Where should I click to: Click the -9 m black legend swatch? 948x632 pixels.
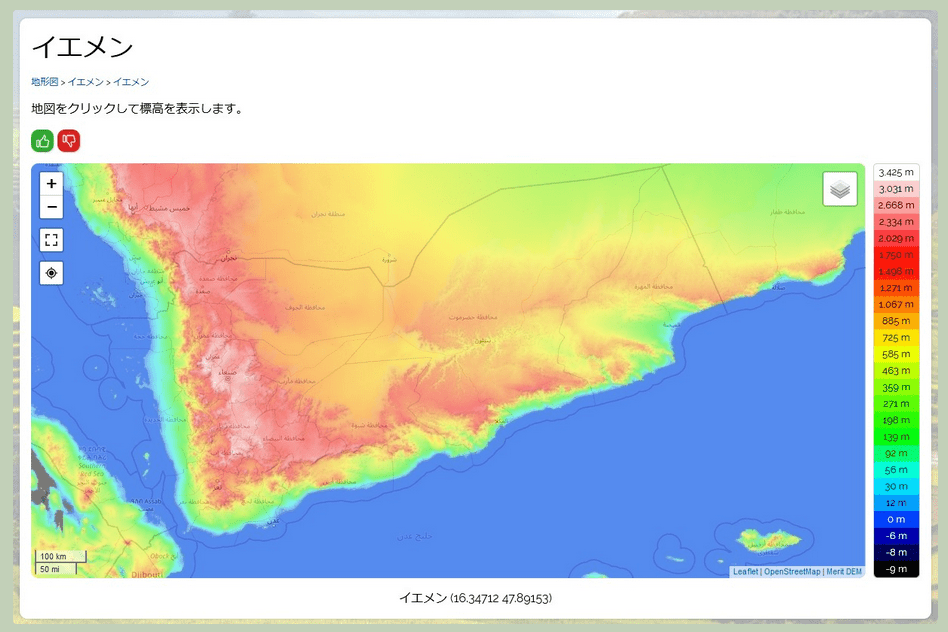pyautogui.click(x=896, y=569)
